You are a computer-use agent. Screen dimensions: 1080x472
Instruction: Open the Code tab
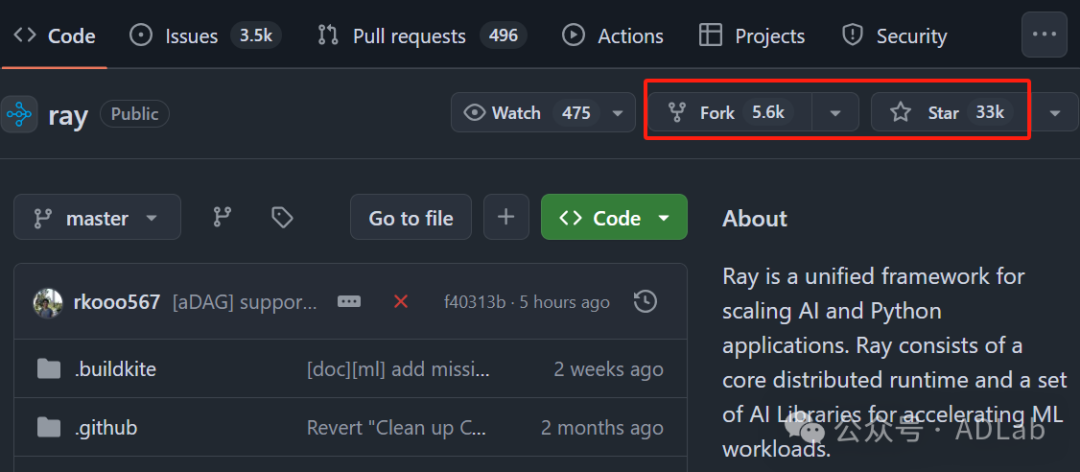click(54, 36)
